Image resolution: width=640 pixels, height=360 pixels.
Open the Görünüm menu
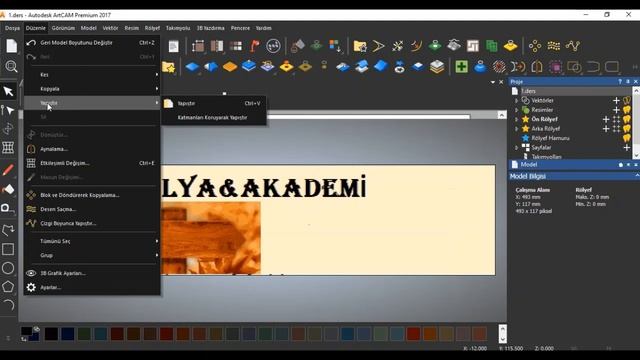[x=63, y=28]
